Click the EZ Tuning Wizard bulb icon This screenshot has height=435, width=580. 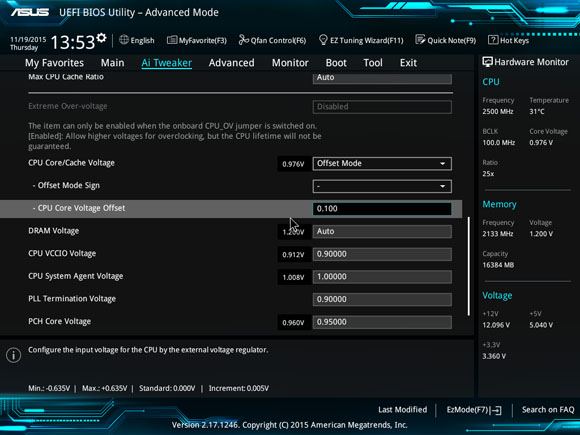coord(323,40)
